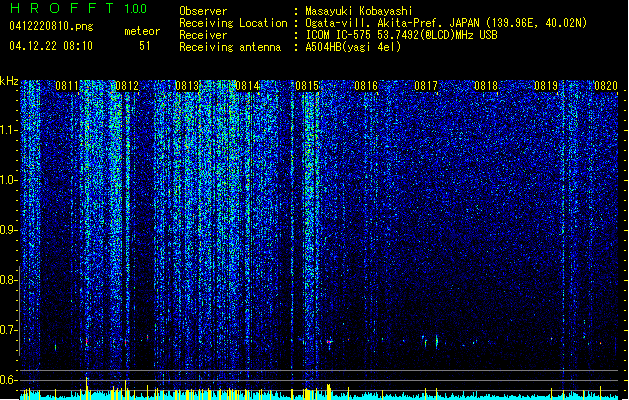
Task: Click the kHz axis unit label
Action: click(9, 81)
